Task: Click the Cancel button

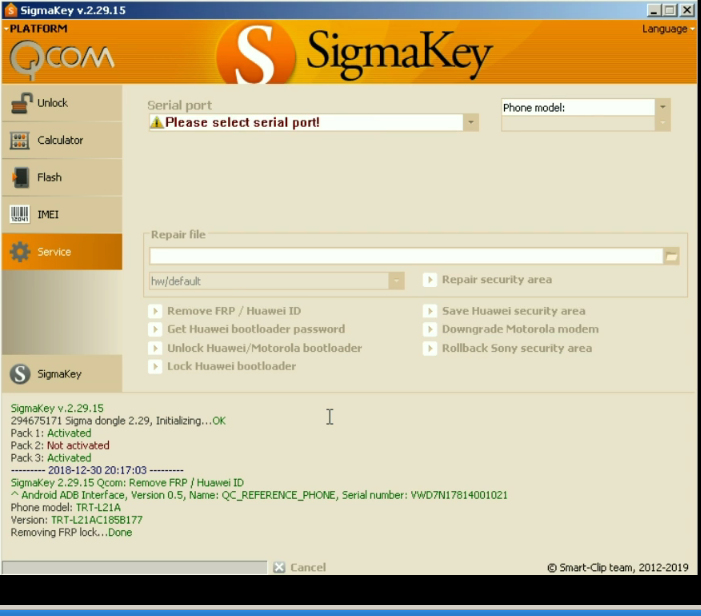Action: point(300,567)
